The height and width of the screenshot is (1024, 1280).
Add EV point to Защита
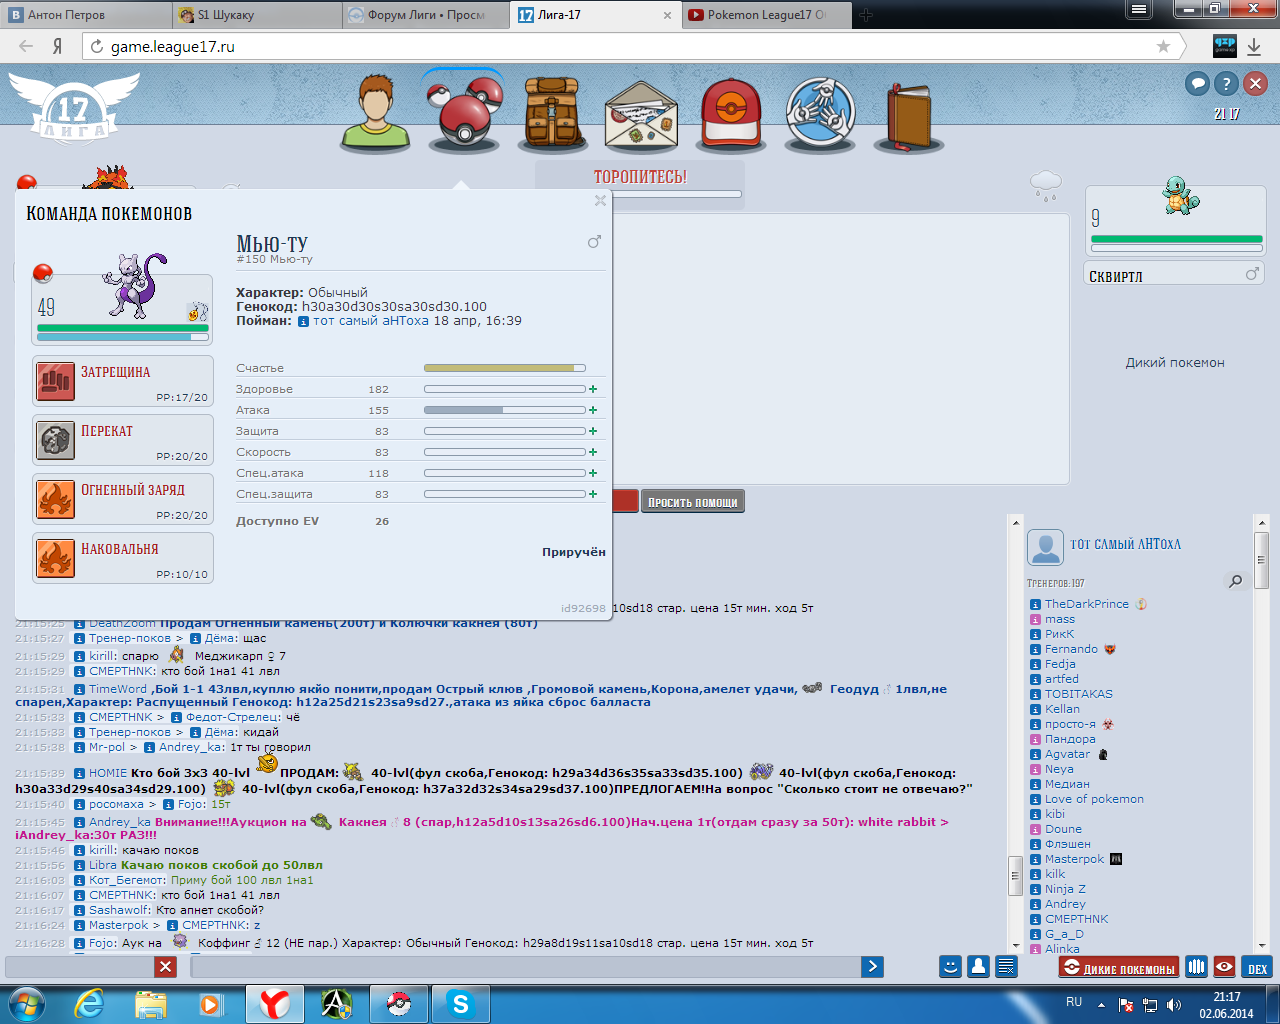coord(593,431)
